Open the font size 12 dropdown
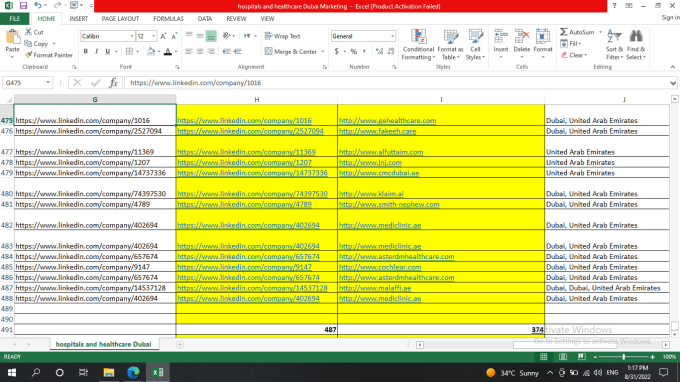 point(153,36)
